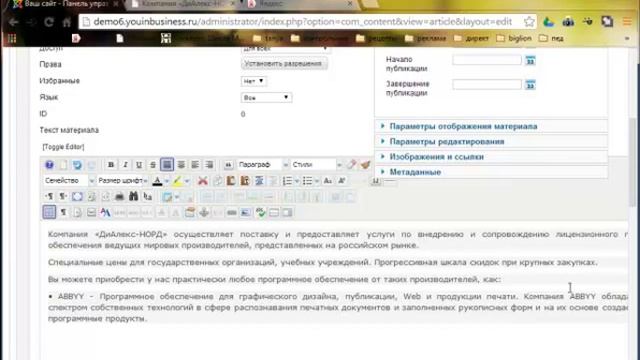Click the special character omega icon
640x360 pixels.
(x=376, y=181)
